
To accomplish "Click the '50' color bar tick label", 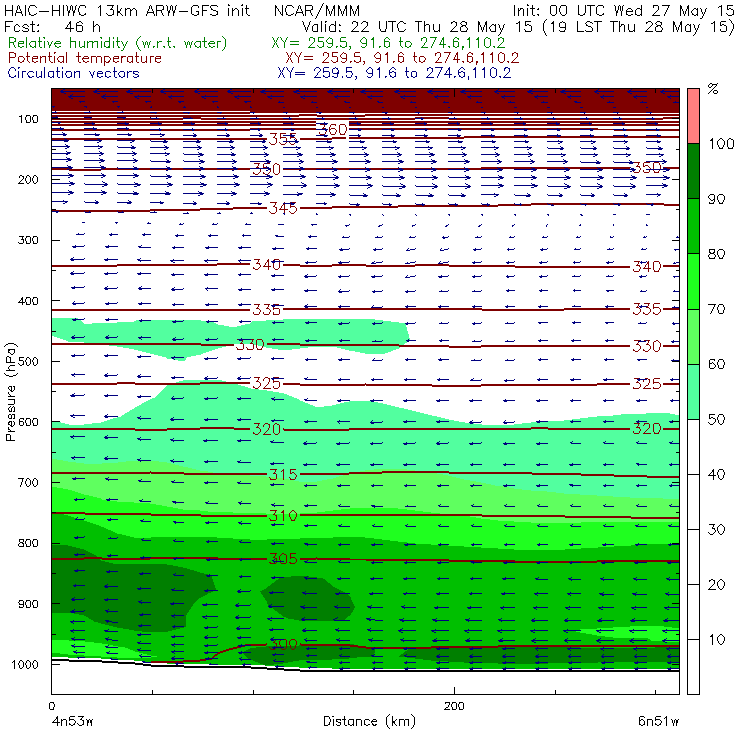I will (x=716, y=420).
